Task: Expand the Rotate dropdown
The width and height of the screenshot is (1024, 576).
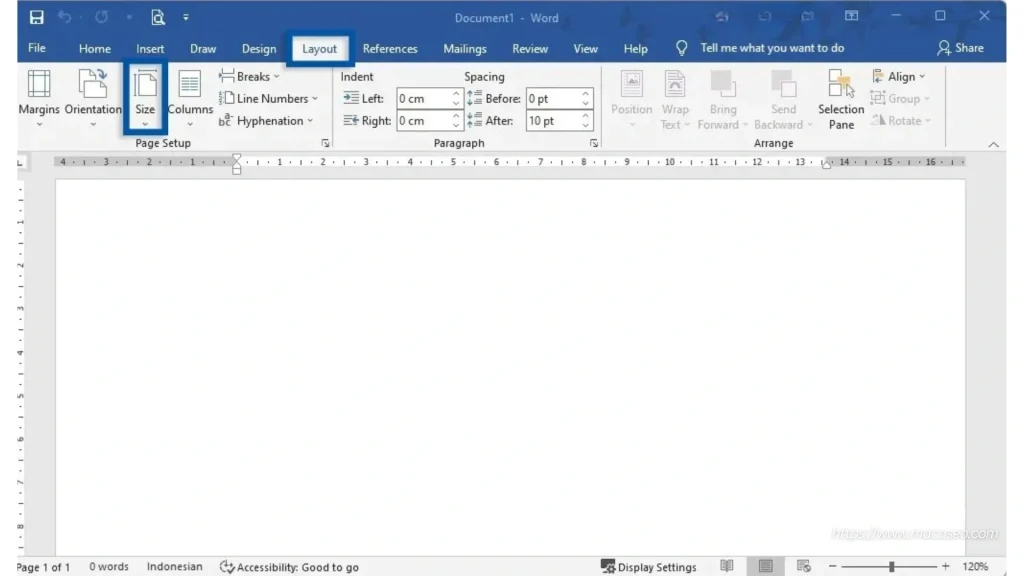Action: 901,121
